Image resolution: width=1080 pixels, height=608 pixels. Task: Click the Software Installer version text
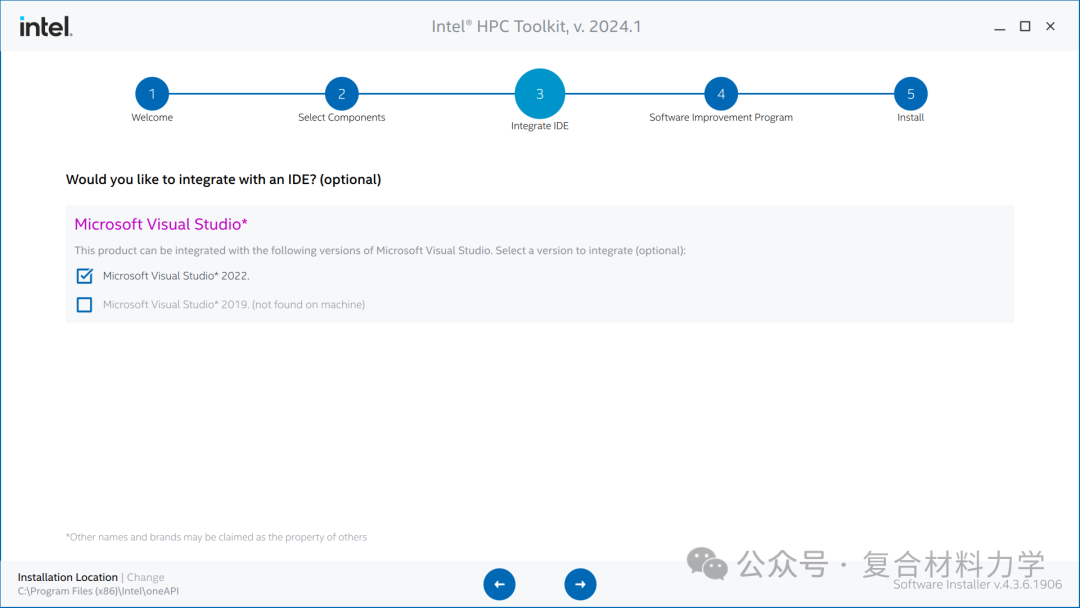point(977,585)
